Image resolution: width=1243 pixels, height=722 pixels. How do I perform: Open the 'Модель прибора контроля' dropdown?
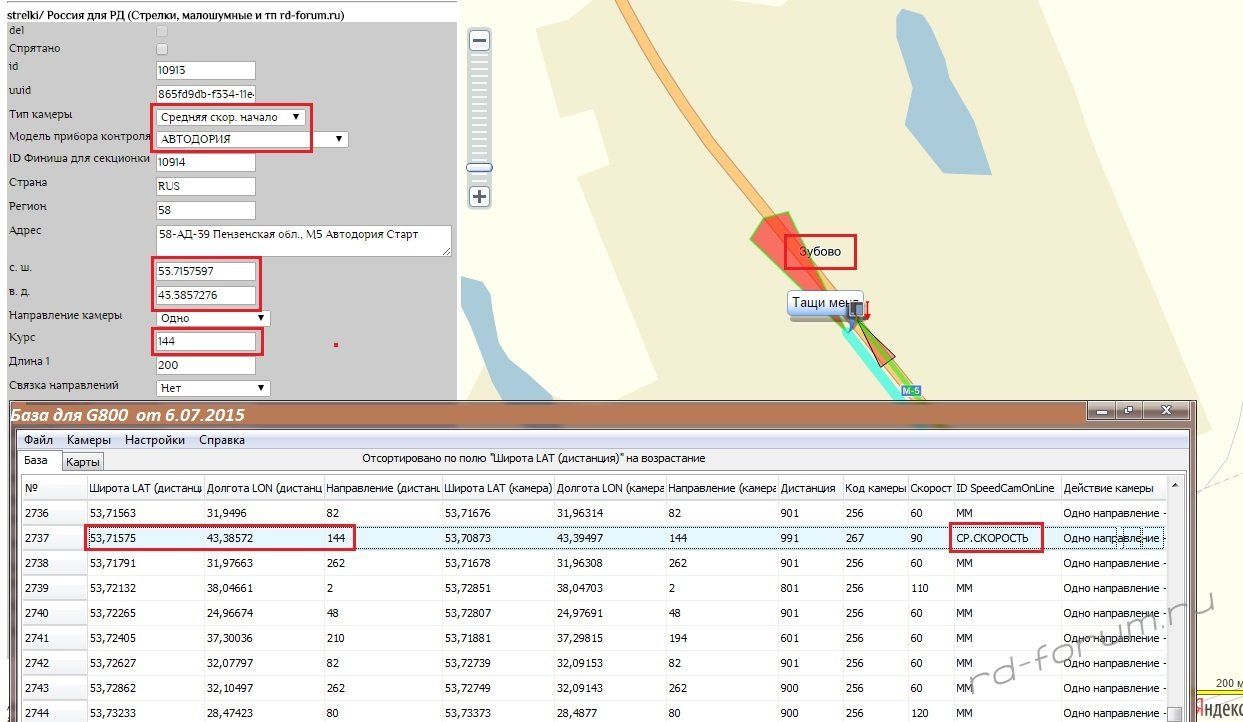(252, 140)
